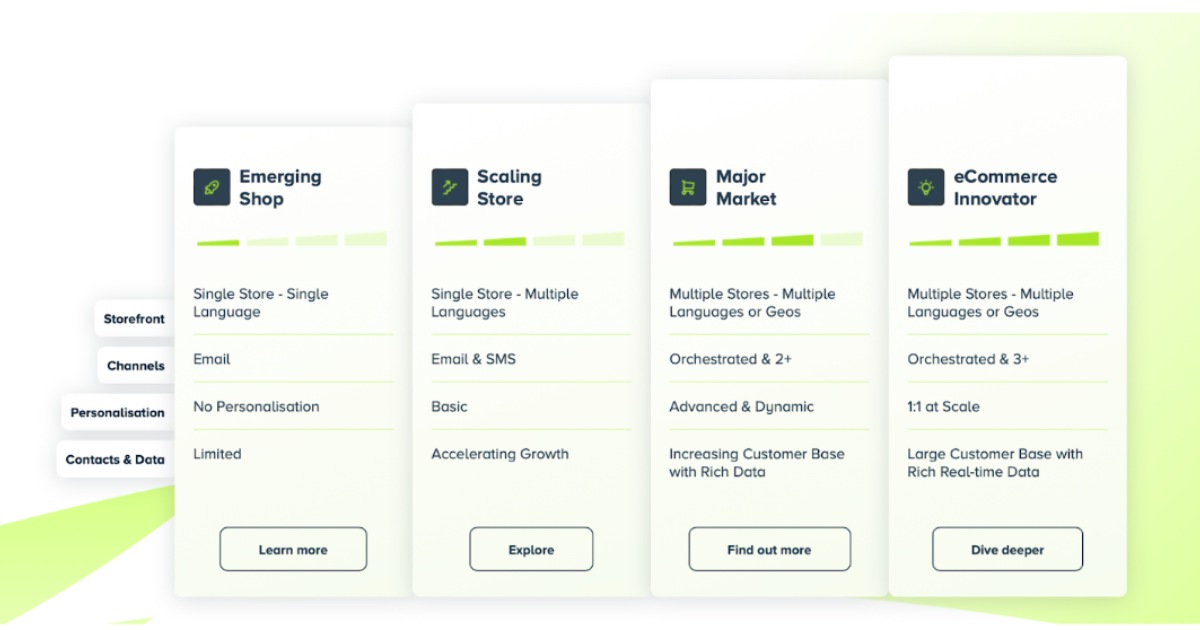Click the Emerging Shop card title
This screenshot has height=630, width=1200.
click(x=280, y=188)
